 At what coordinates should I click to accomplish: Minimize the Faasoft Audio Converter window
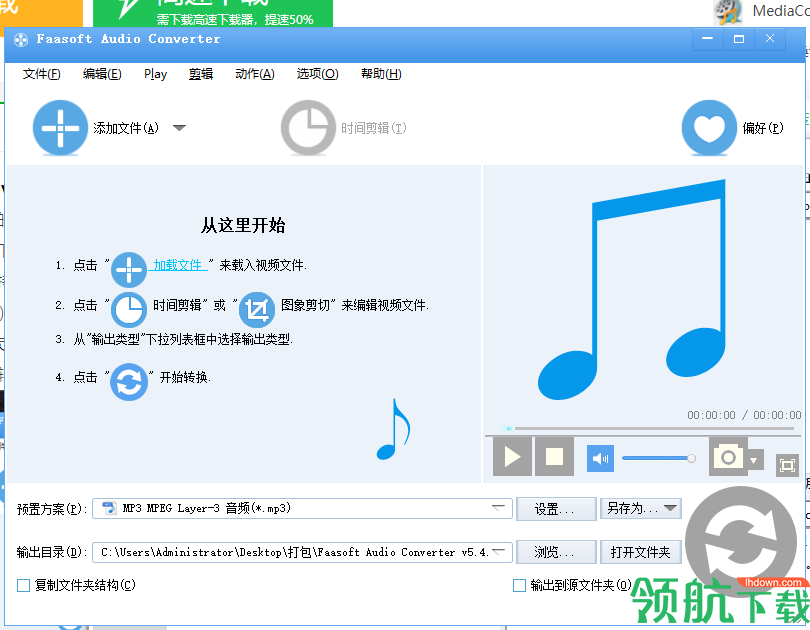(x=708, y=39)
